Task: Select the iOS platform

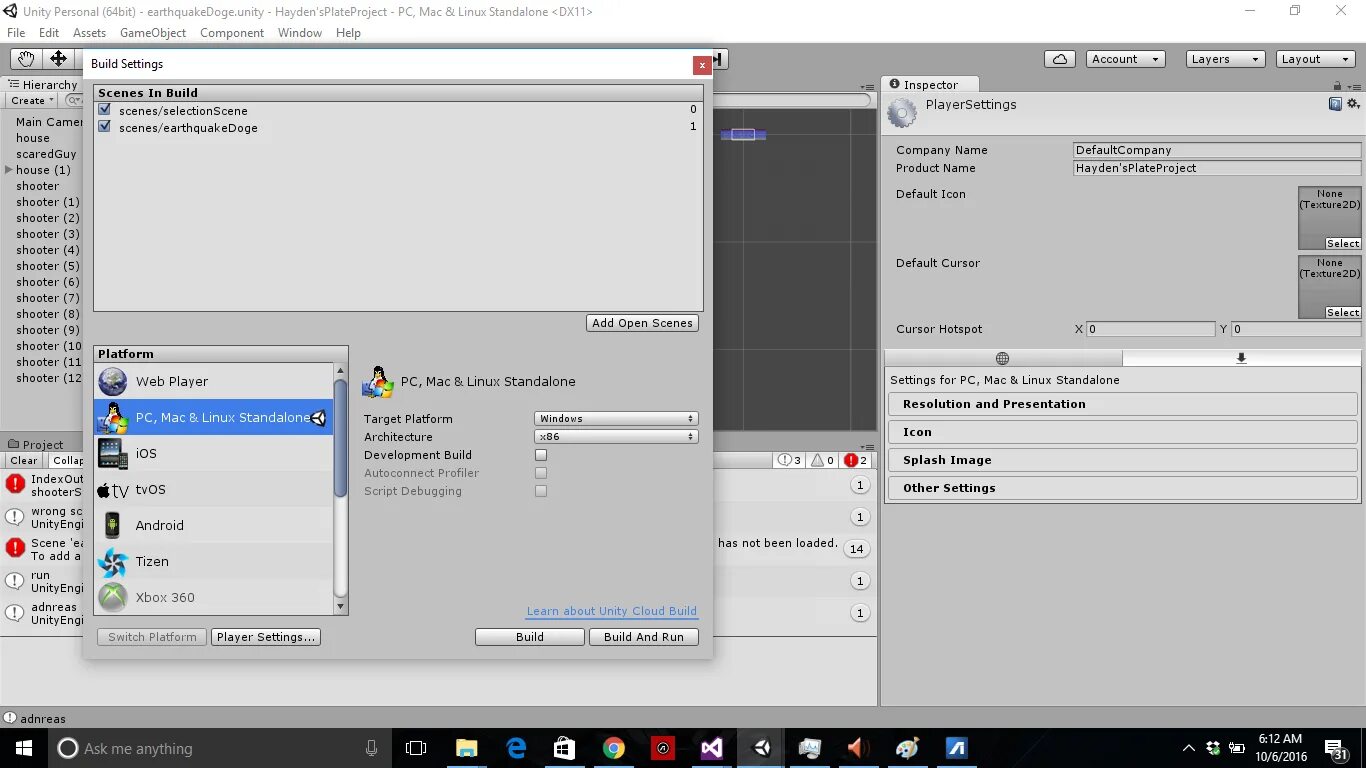Action: click(213, 453)
